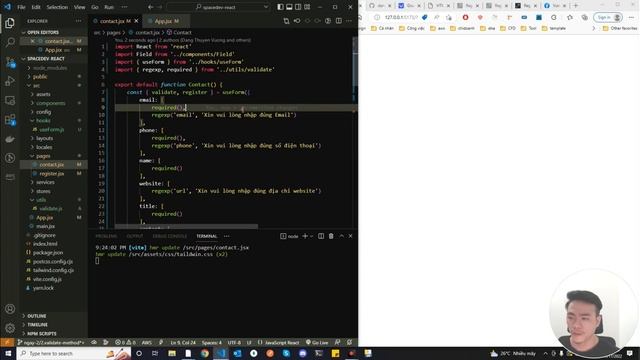This screenshot has height=360, width=640.
Task: Close the terminal panel with X
Action: (350, 236)
